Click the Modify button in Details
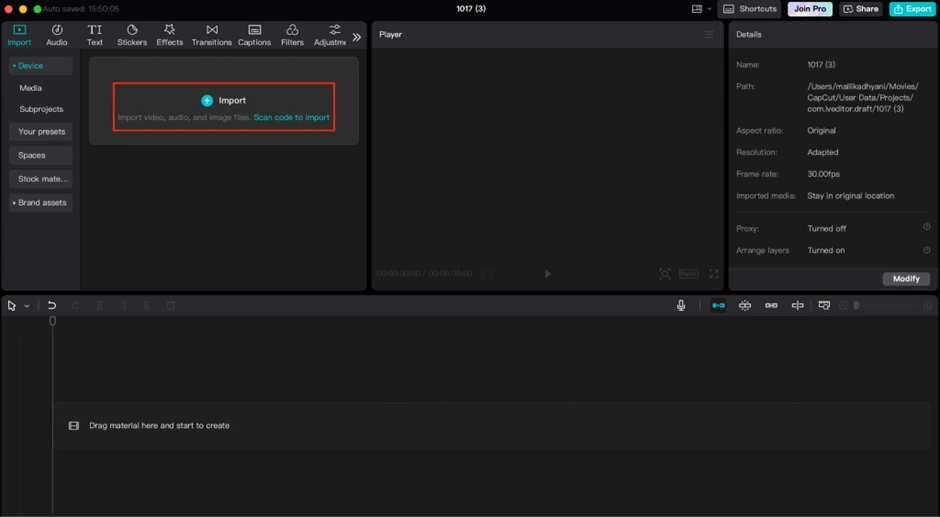 (906, 278)
